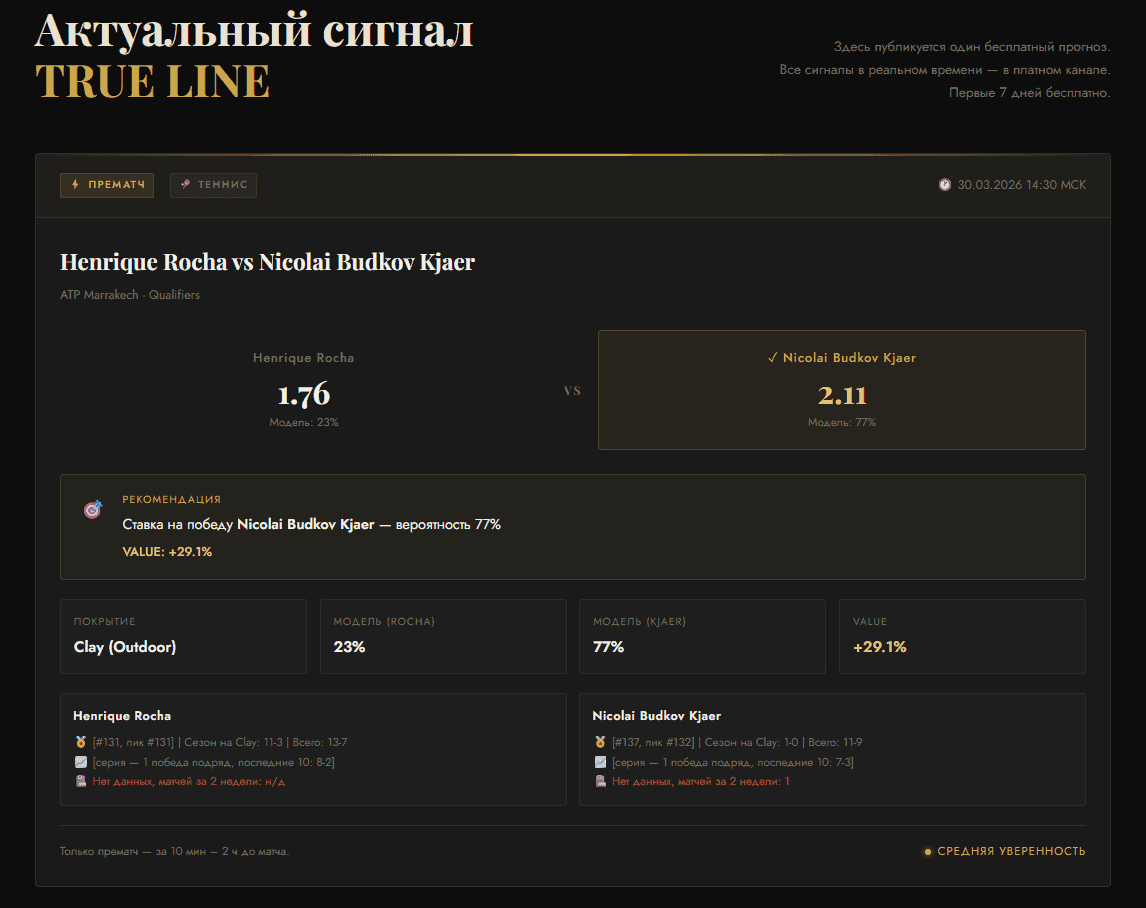Switch to the ПРЕМАТЧ tab

click(107, 185)
